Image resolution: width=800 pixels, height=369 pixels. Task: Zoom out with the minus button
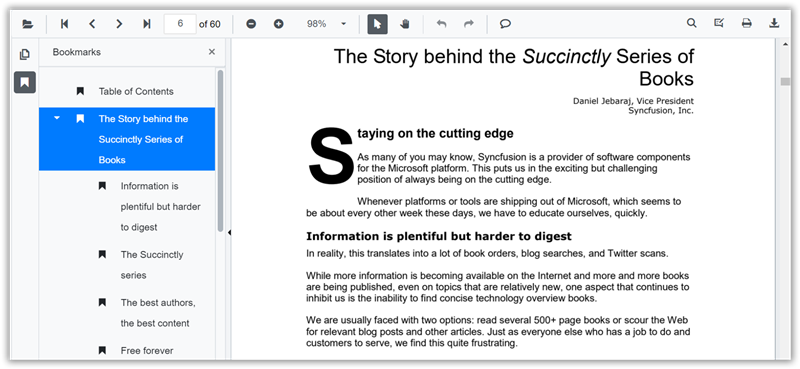(x=251, y=24)
